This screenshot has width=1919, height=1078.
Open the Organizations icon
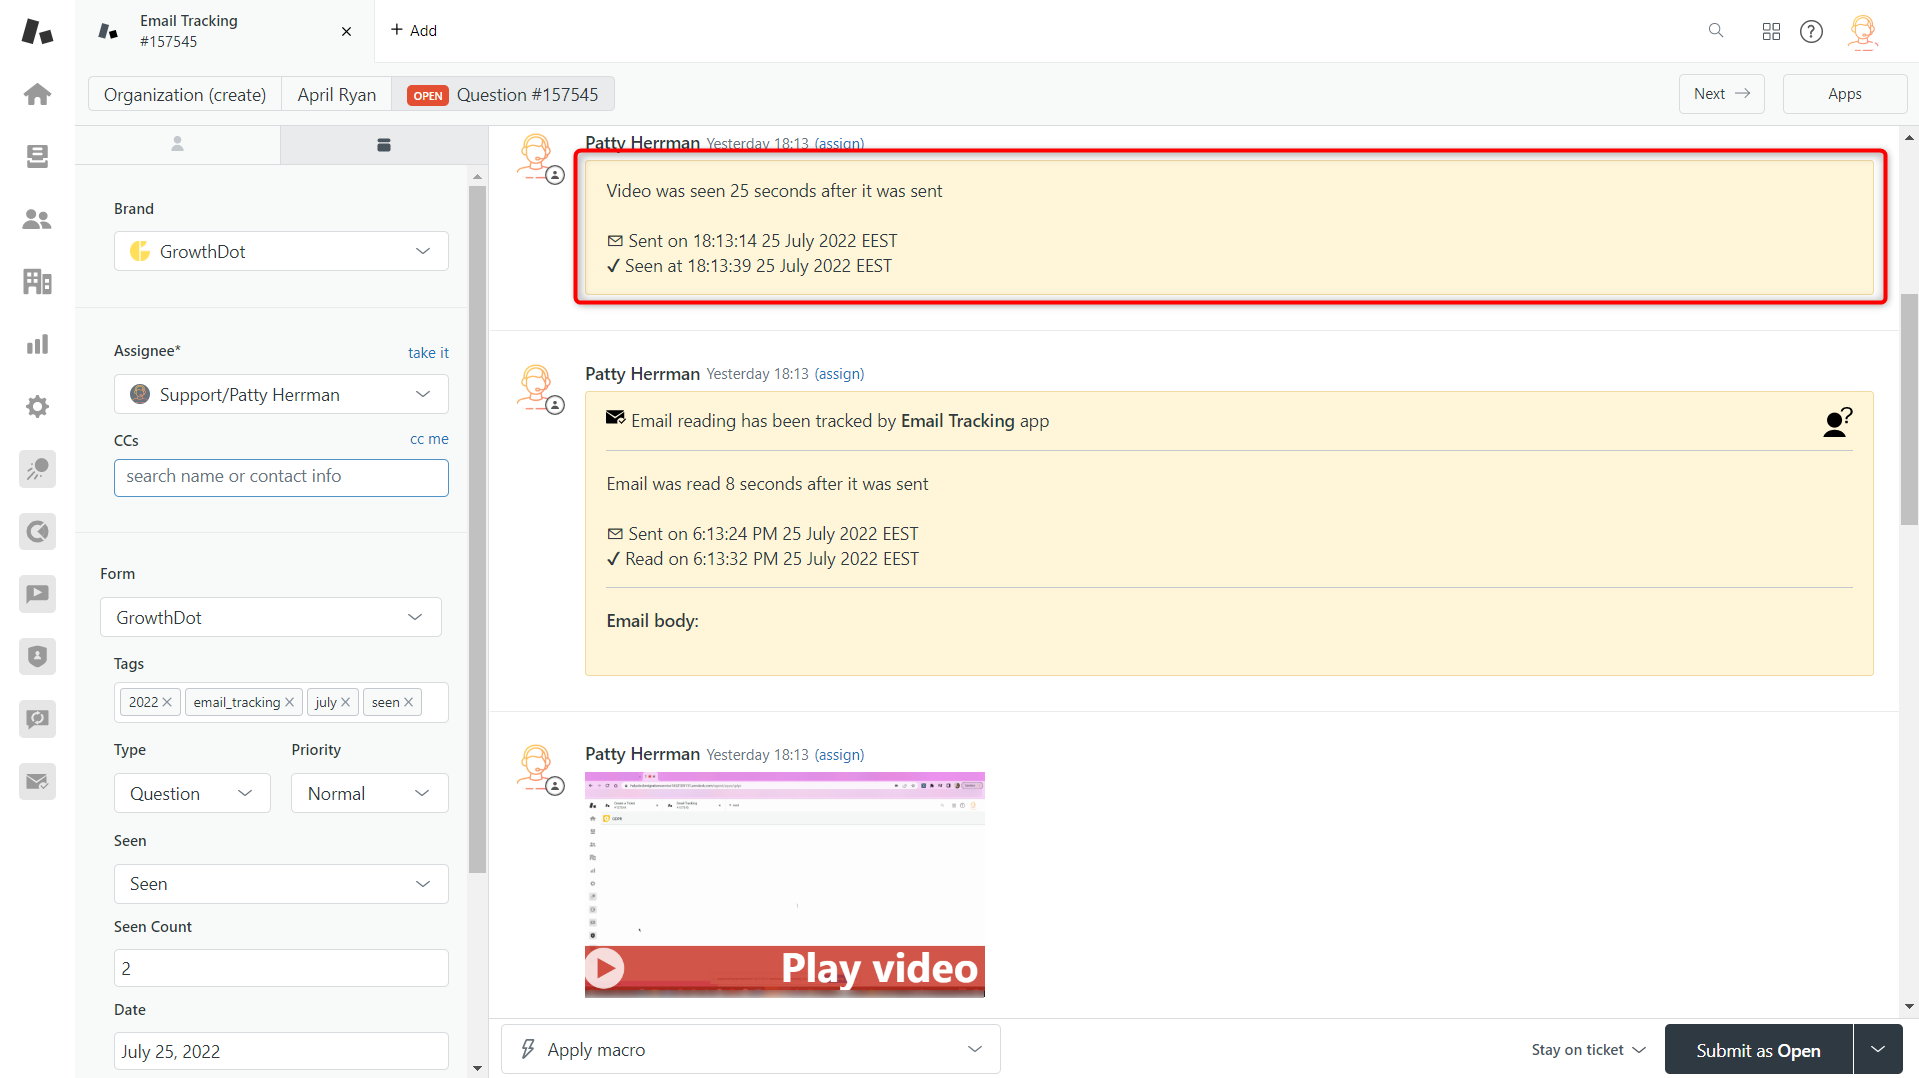[37, 281]
